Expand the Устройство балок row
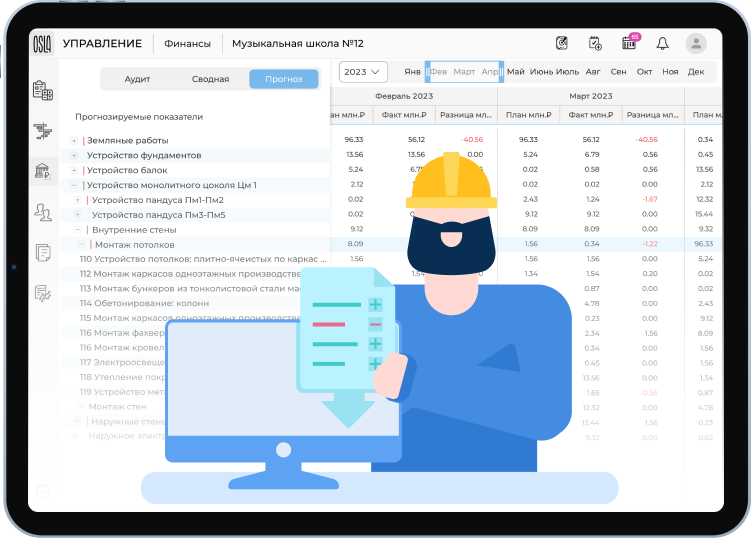Screen dimensions: 751x538 tap(74, 170)
